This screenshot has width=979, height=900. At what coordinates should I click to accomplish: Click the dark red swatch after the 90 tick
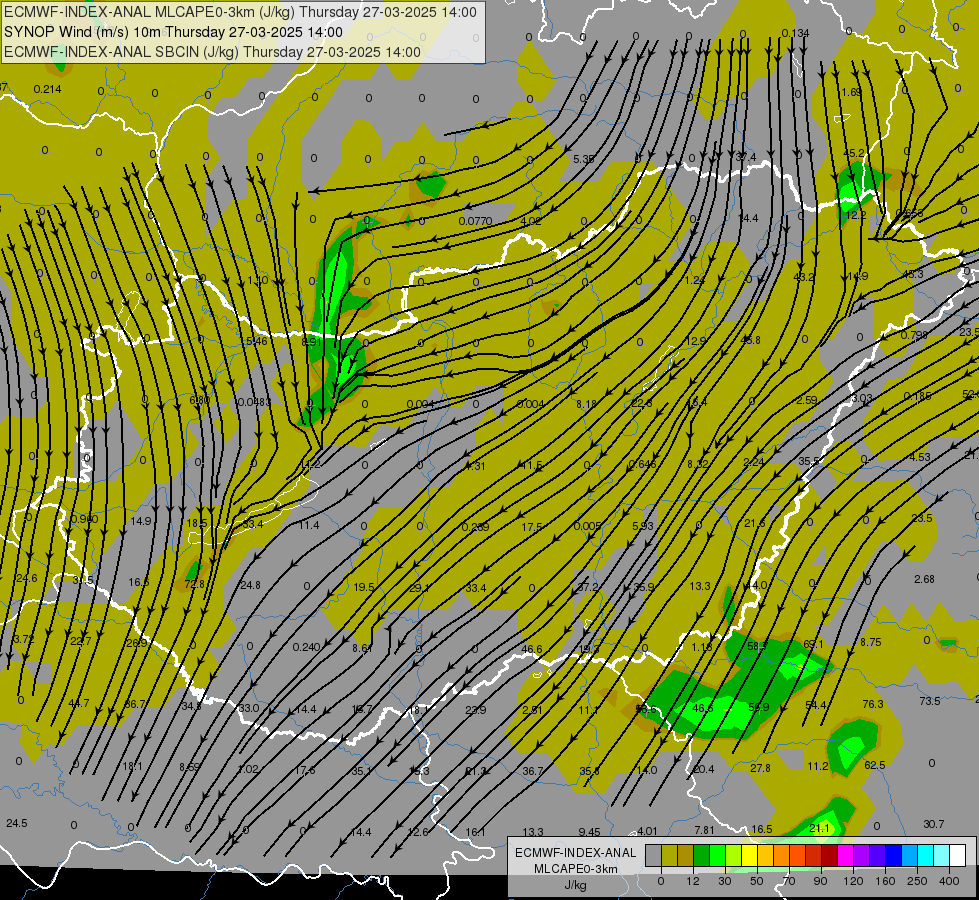(x=829, y=855)
